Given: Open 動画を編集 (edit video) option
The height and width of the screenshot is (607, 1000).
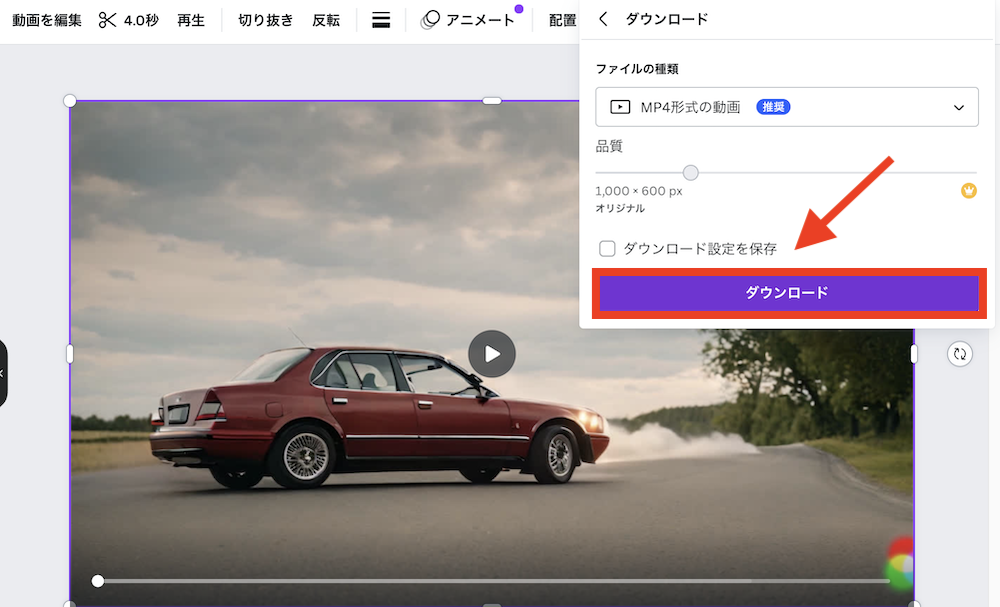Looking at the screenshot, I should tap(47, 20).
